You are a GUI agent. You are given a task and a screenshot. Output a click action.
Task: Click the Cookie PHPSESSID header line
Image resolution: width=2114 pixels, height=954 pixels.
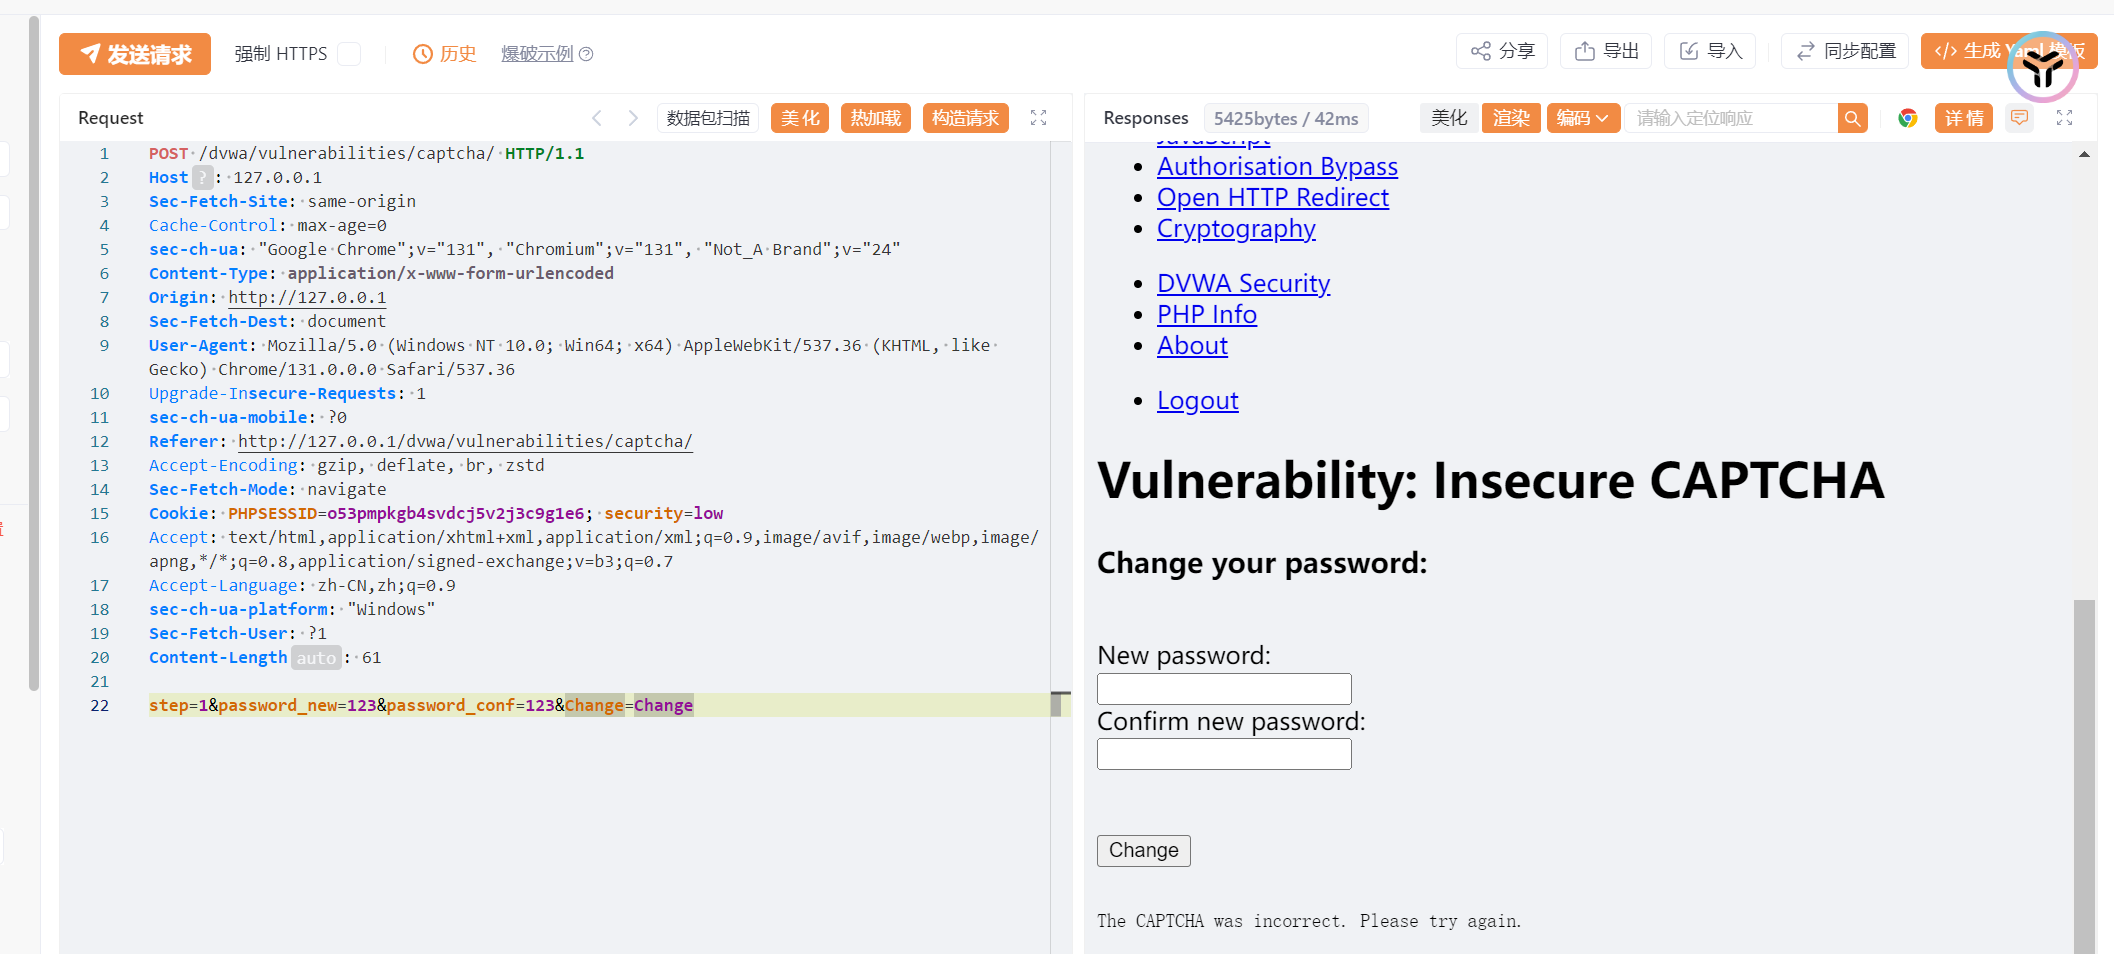tap(436, 513)
